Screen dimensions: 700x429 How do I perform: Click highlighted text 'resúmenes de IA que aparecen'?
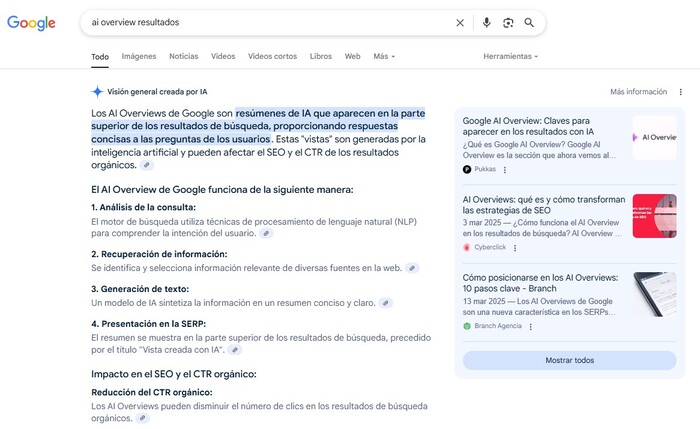[x=305, y=113]
